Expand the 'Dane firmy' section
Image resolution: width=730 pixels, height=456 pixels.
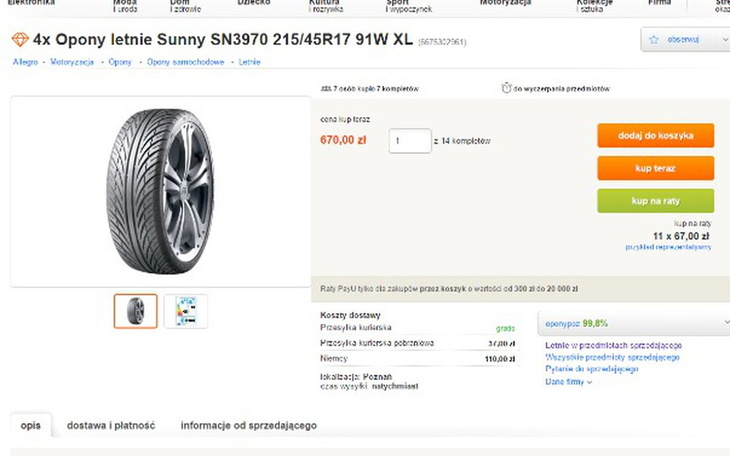point(569,382)
